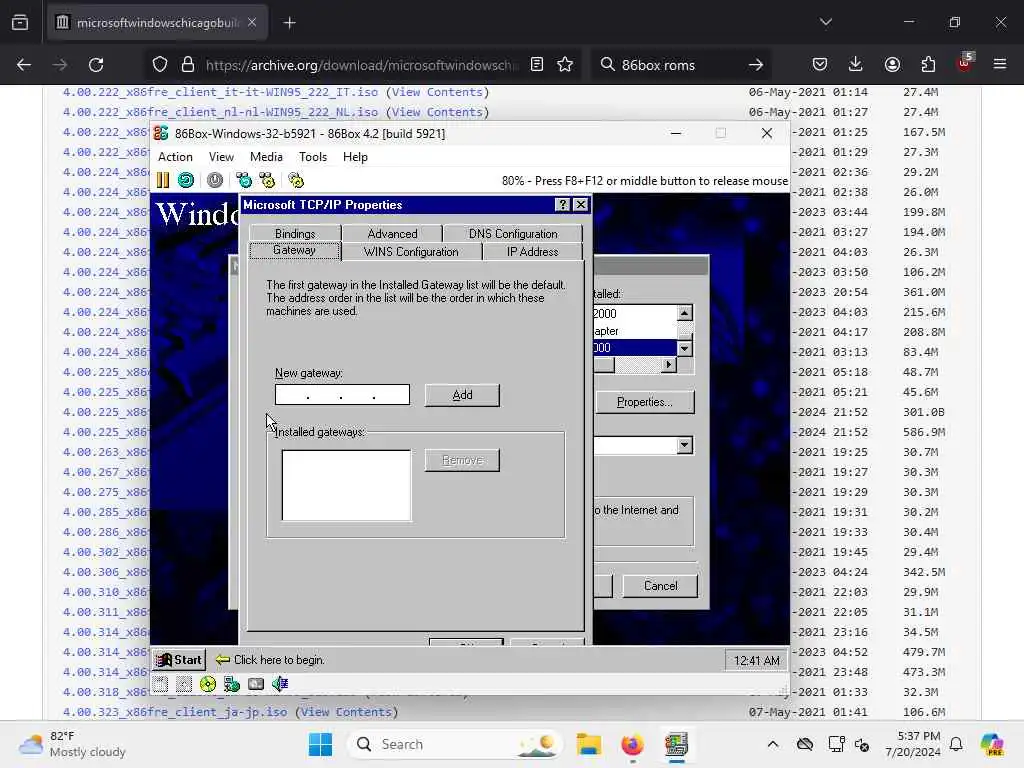Switch to WINS Configuration tab
Screen dimensions: 1024x768
point(411,251)
